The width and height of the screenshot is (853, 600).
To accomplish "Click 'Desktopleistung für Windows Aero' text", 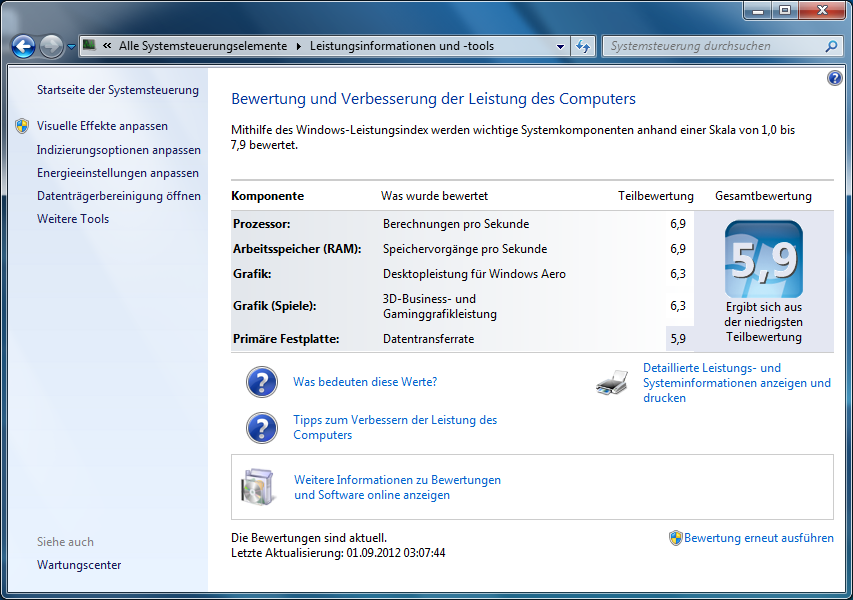I will (x=474, y=274).
